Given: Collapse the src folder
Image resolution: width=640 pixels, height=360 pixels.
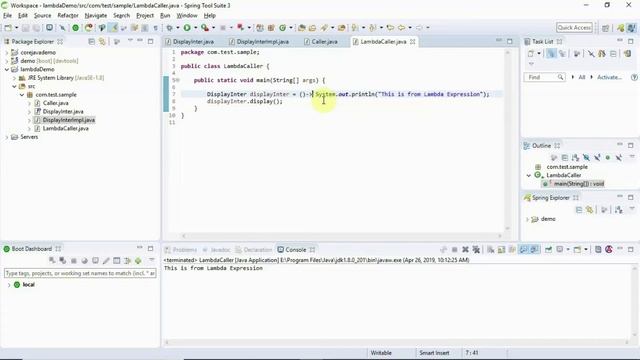Looking at the screenshot, I should [x=14, y=86].
